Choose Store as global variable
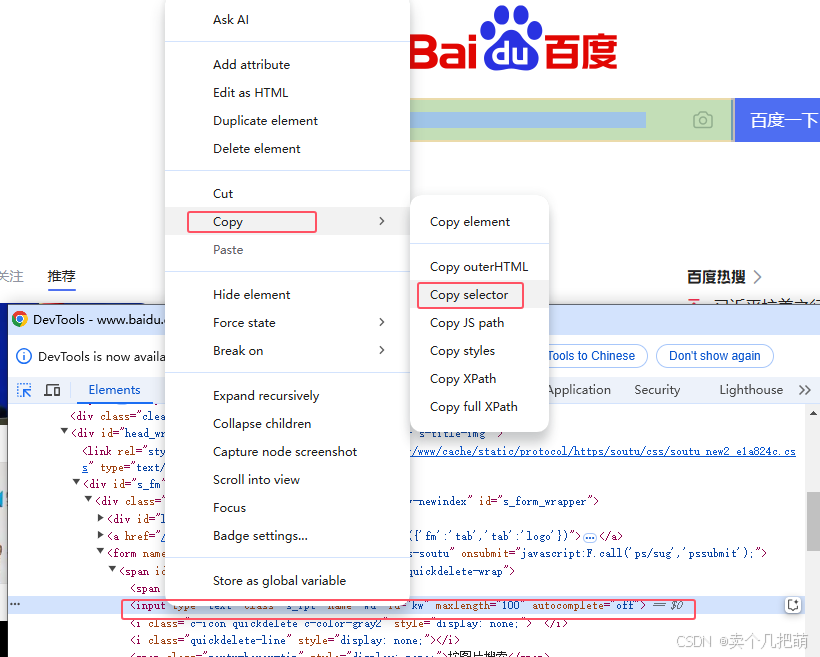 pos(279,581)
